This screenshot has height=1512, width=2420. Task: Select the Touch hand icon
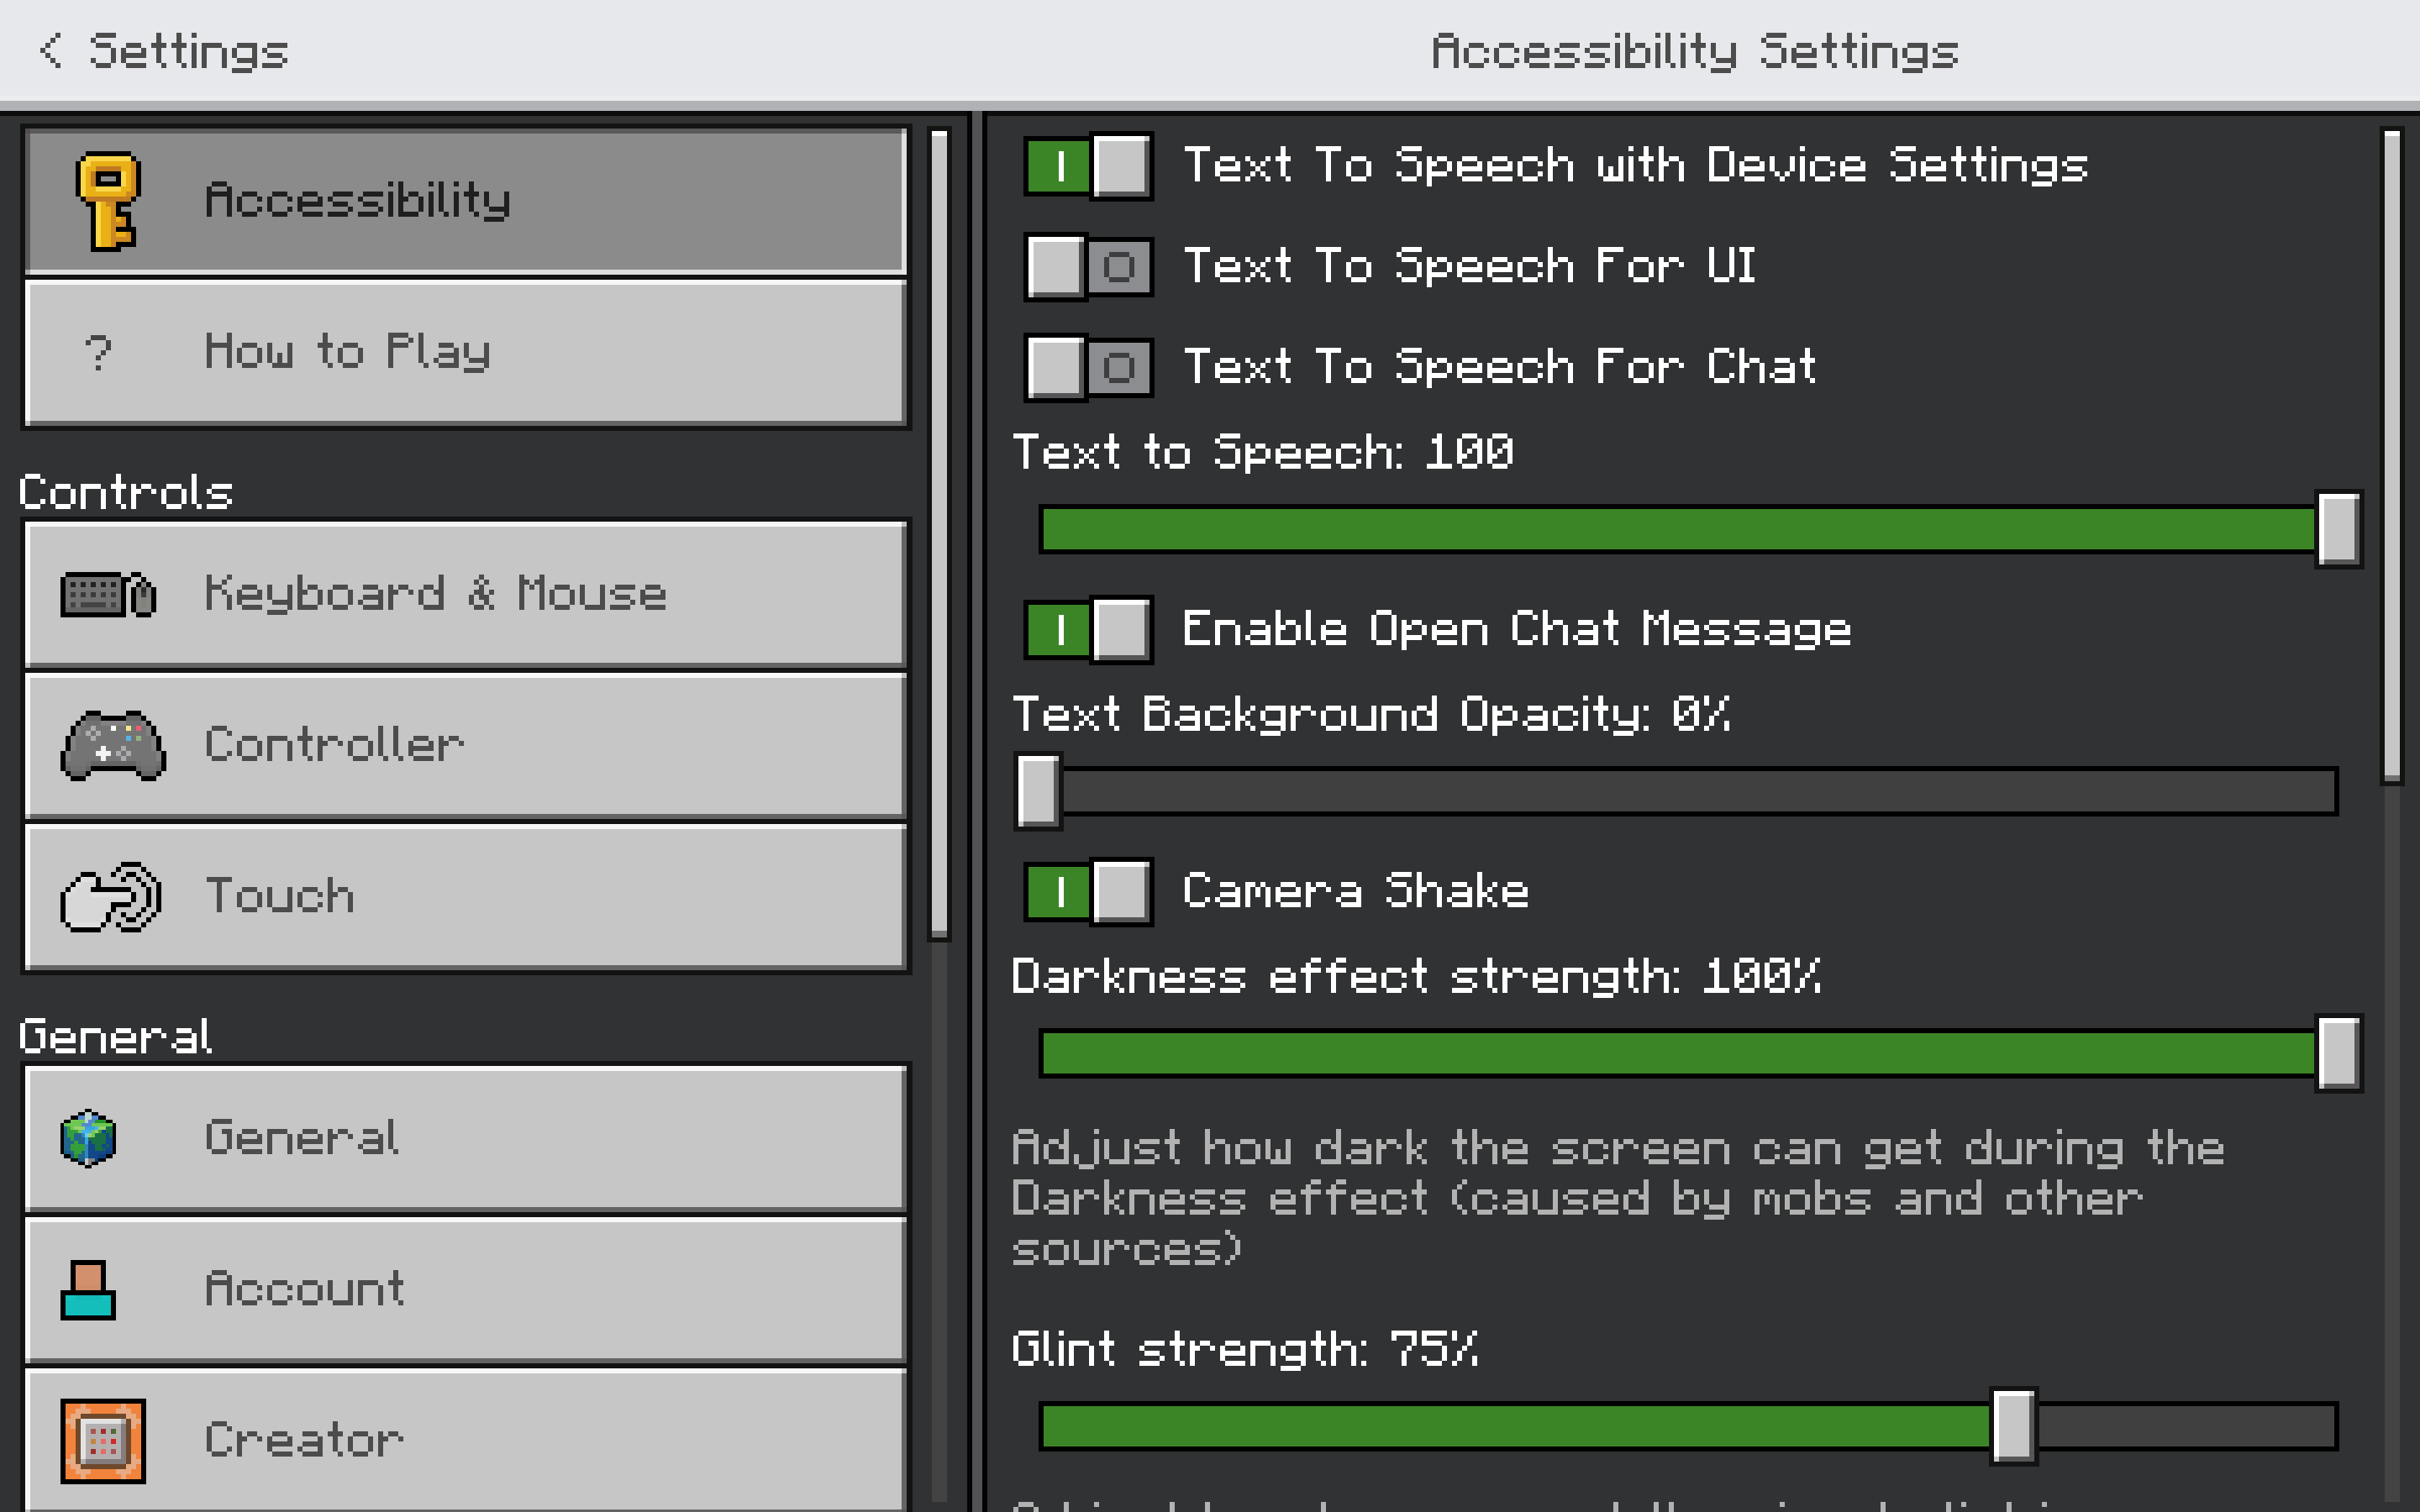110,896
